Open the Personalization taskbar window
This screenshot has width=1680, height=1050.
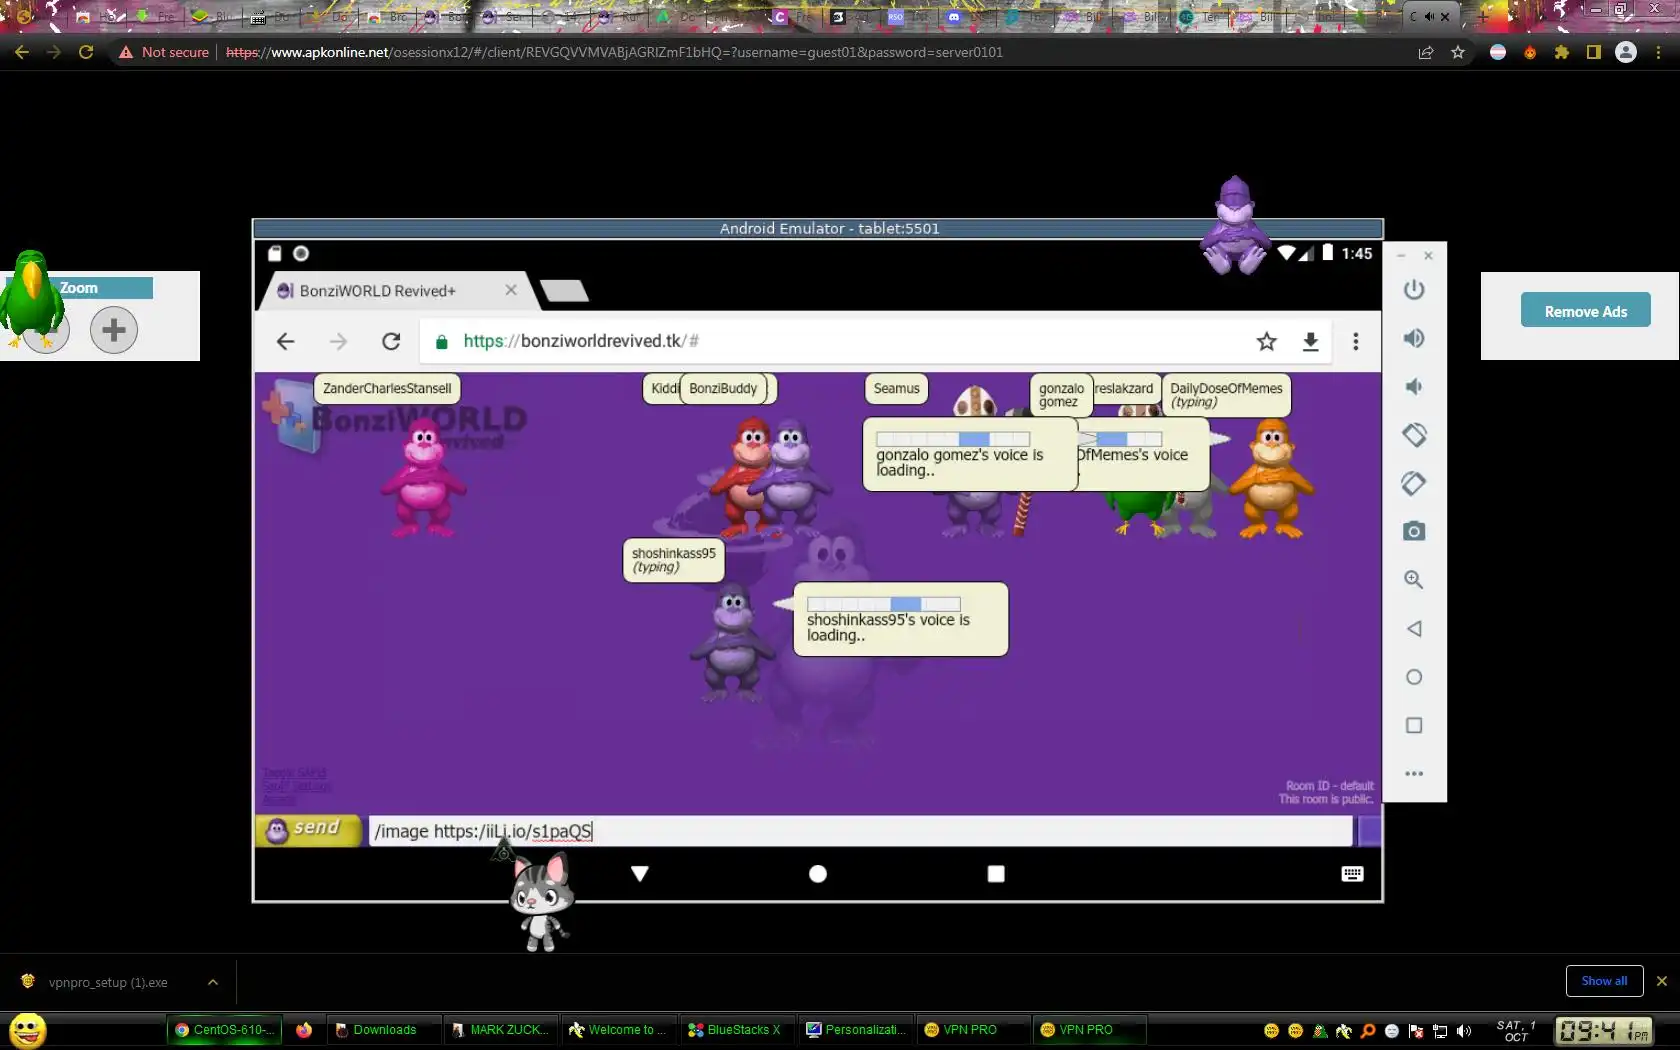click(x=856, y=1030)
